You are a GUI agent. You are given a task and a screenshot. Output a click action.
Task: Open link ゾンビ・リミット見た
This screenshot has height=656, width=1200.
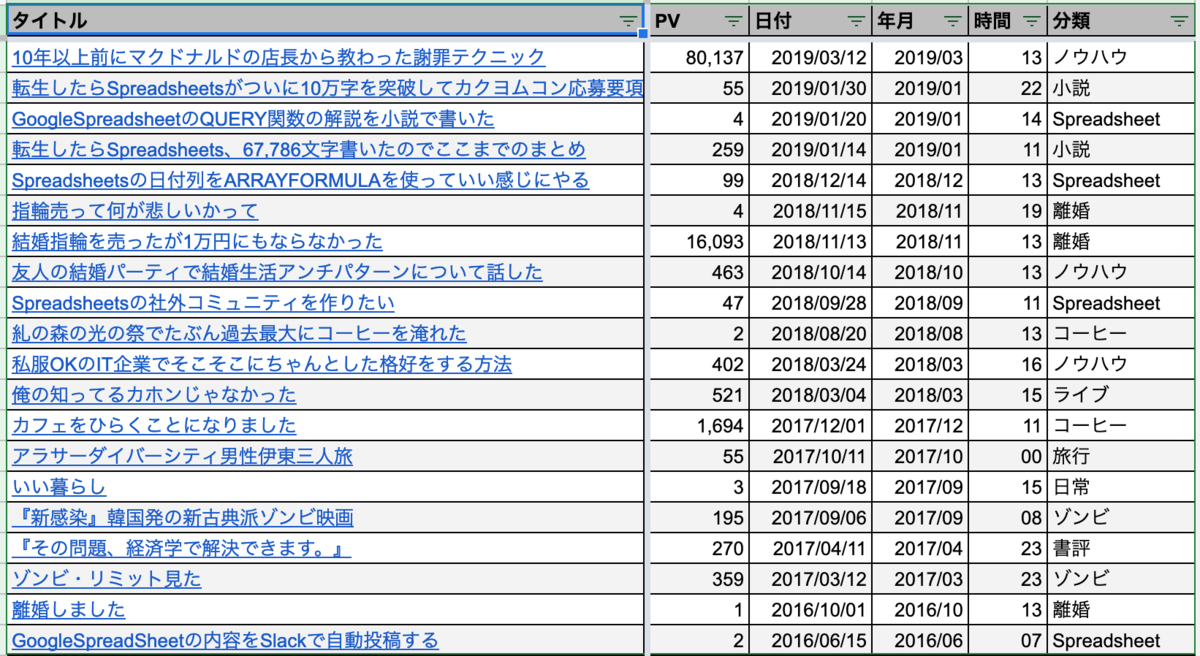(x=107, y=579)
